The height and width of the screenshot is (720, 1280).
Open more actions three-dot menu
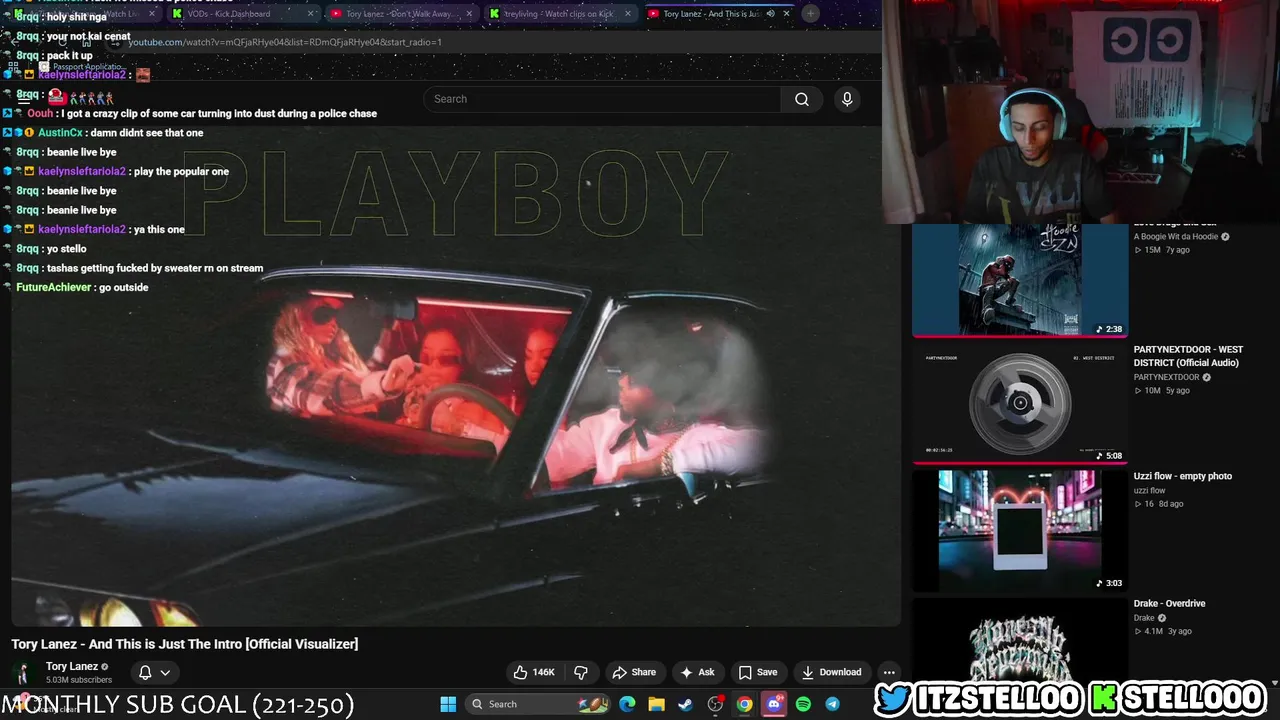click(x=889, y=672)
